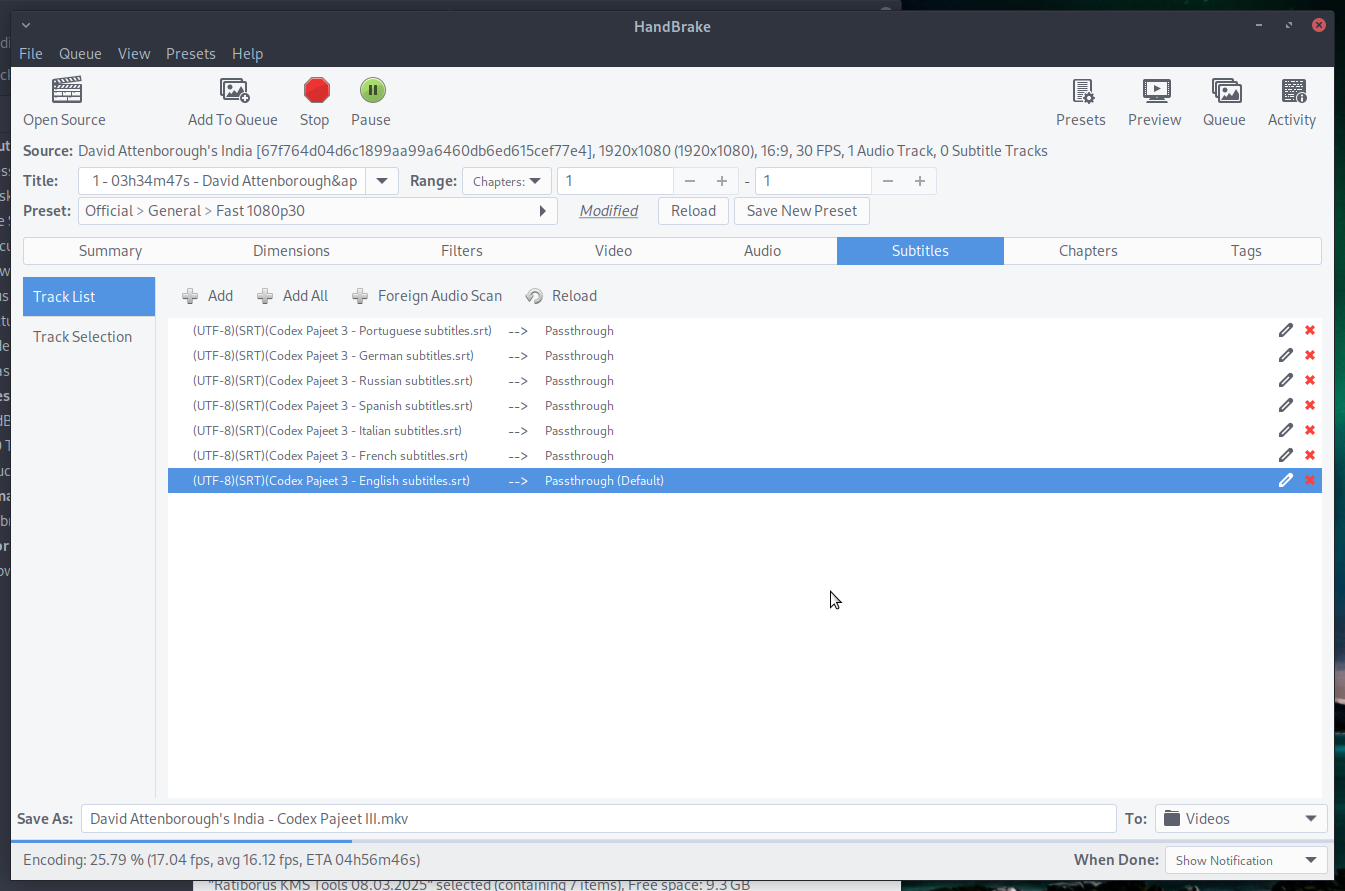Remove the Portuguese subtitle track with red X
1345x891 pixels.
pyautogui.click(x=1310, y=330)
